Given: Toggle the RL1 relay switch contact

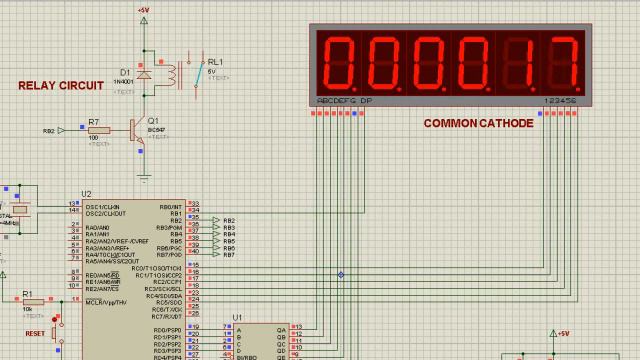Looking at the screenshot, I should point(199,73).
